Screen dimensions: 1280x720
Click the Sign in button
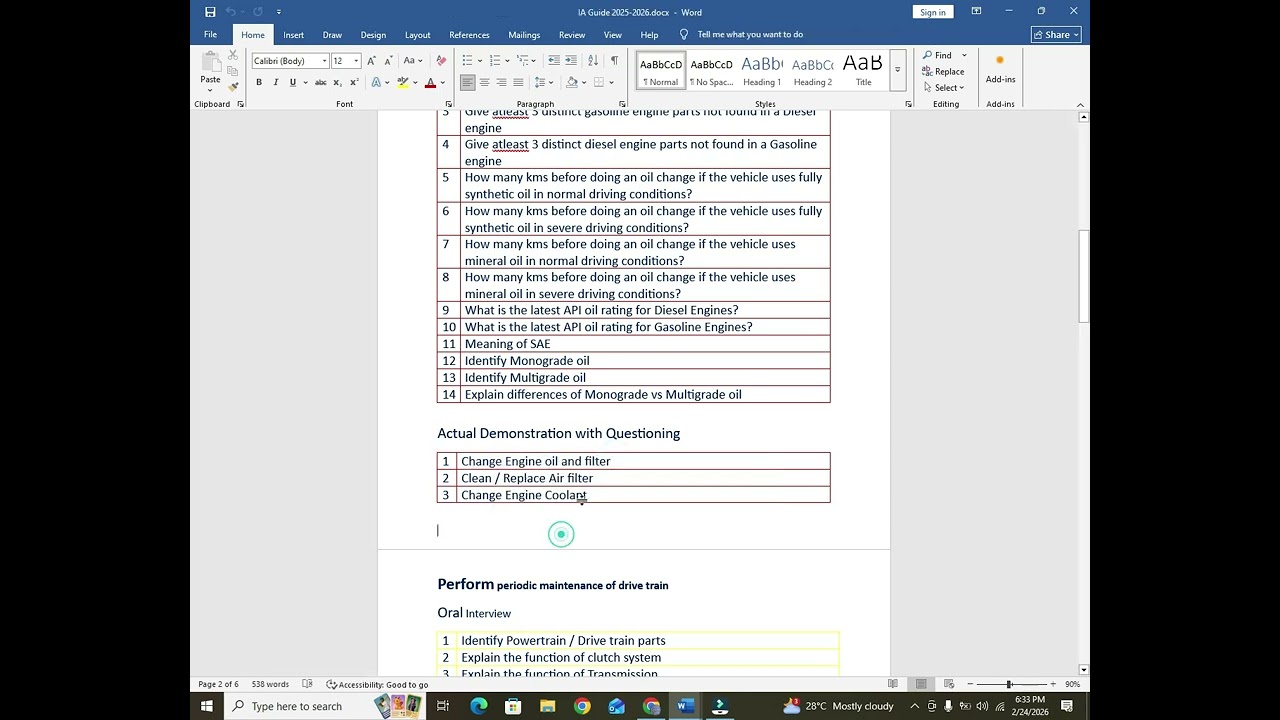(933, 12)
